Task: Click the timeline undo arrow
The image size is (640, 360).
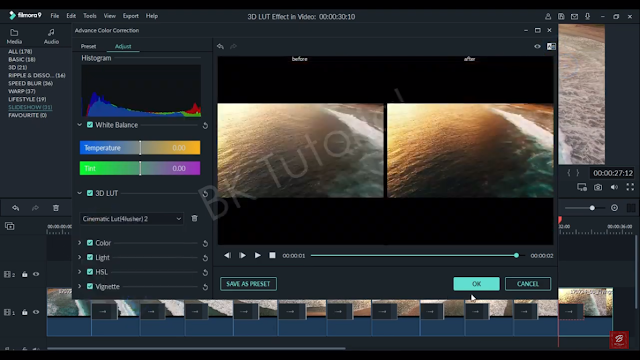Action: pyautogui.click(x=16, y=208)
